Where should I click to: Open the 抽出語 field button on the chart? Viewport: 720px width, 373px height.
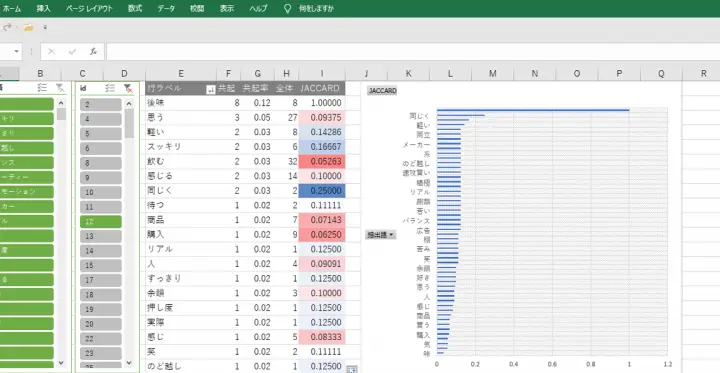coord(380,235)
